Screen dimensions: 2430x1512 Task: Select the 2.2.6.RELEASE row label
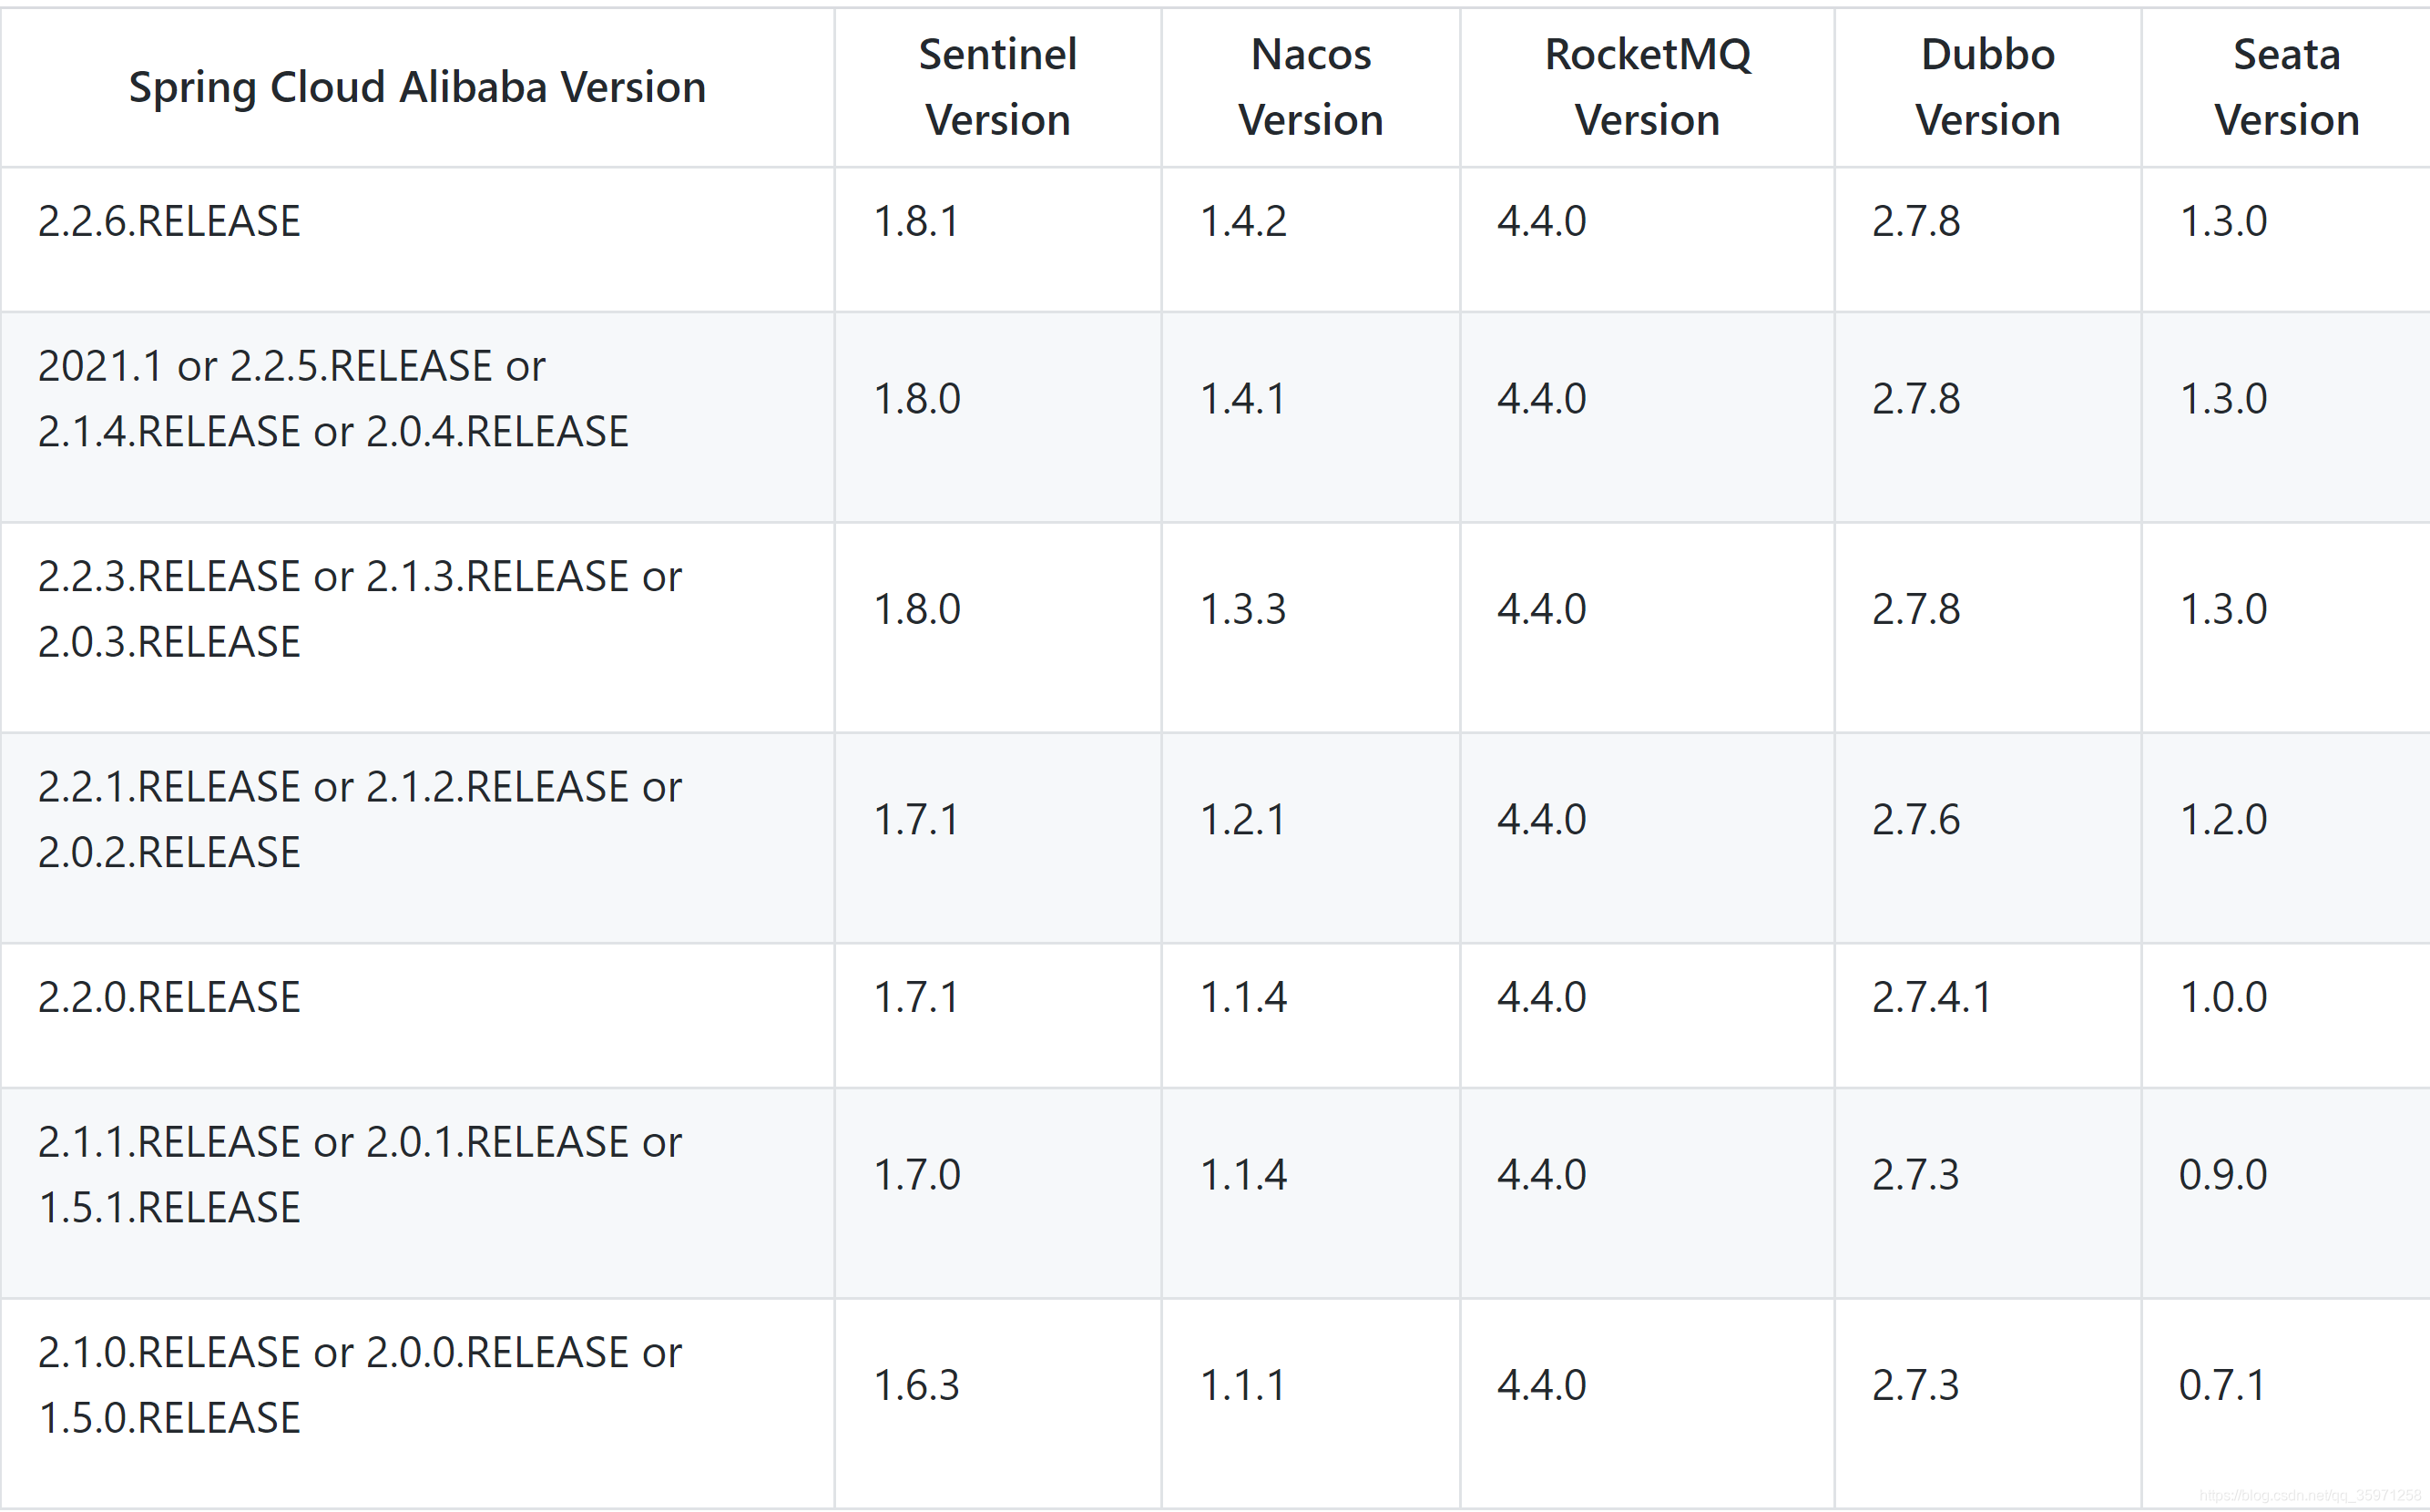click(169, 221)
